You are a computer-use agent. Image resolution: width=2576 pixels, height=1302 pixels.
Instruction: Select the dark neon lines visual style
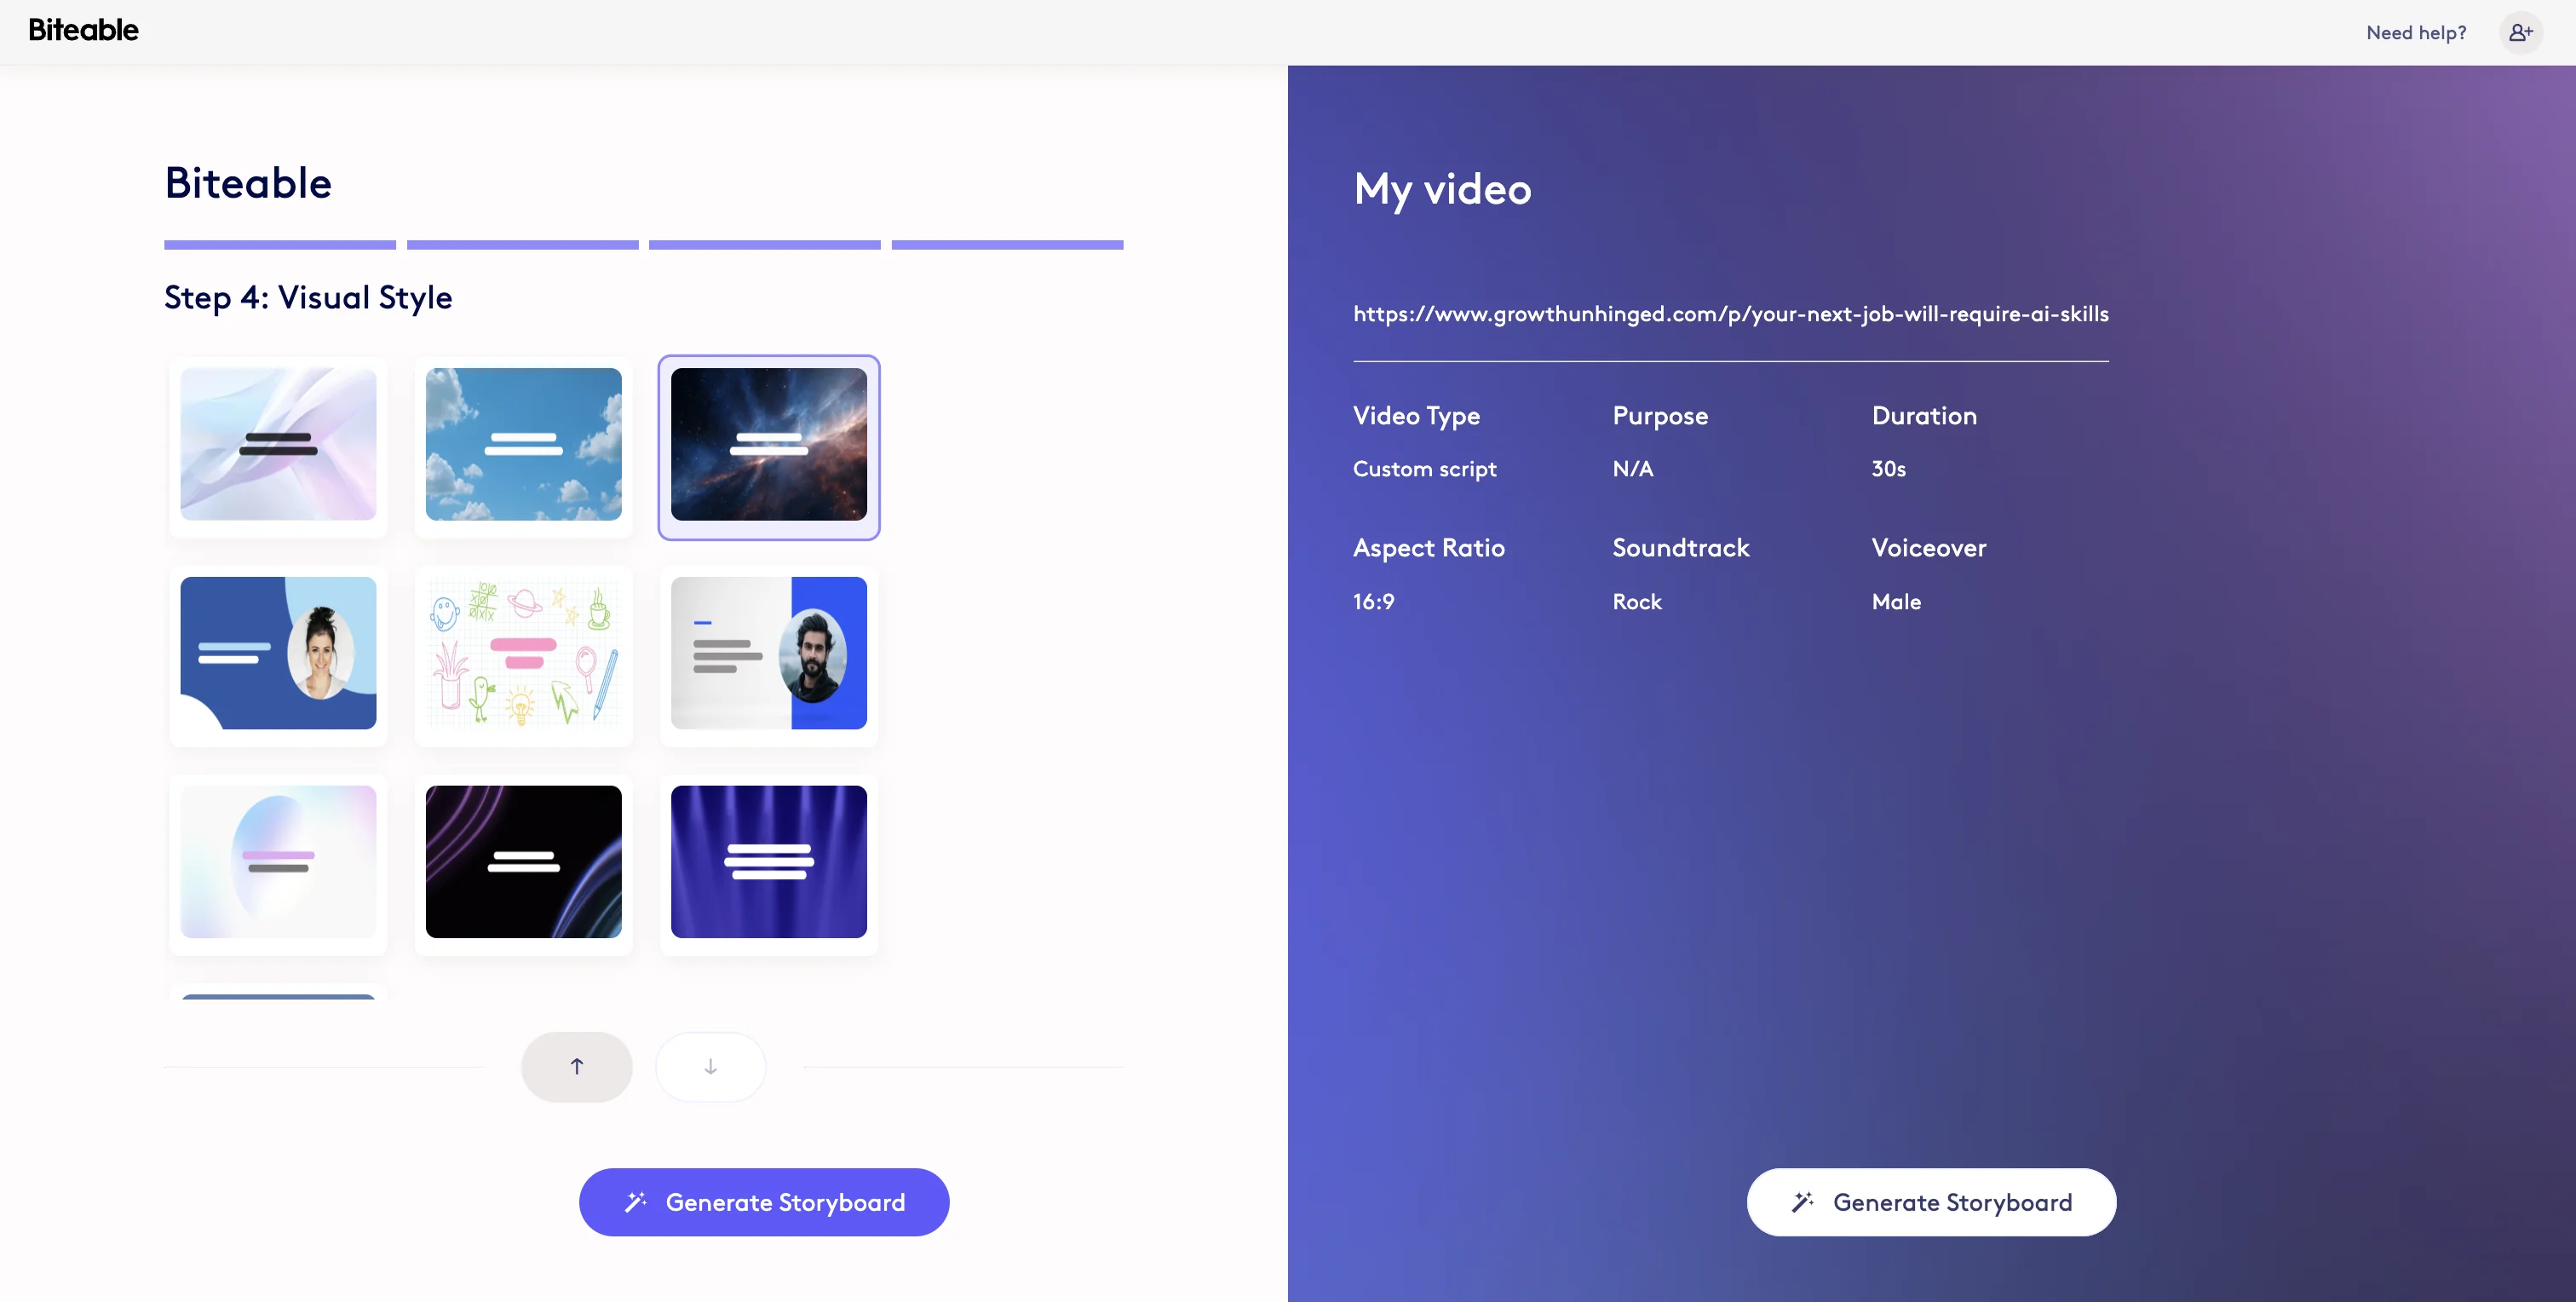pyautogui.click(x=522, y=862)
